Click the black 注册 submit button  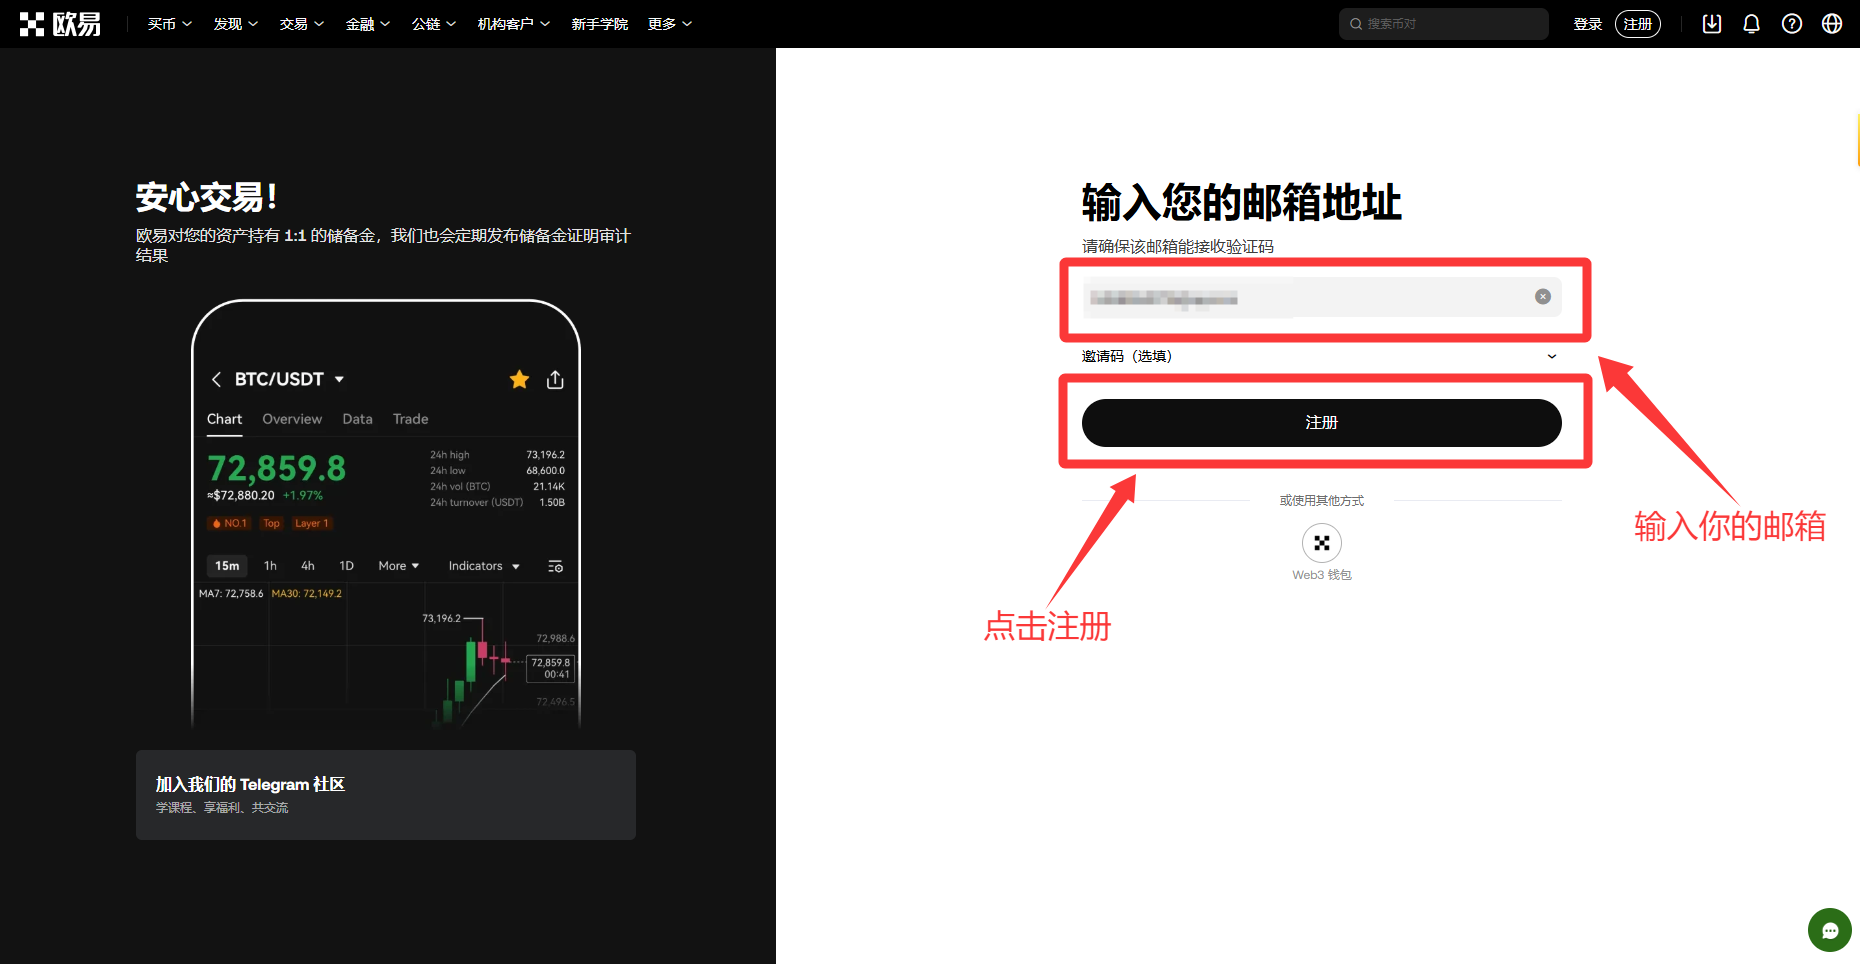click(1321, 423)
